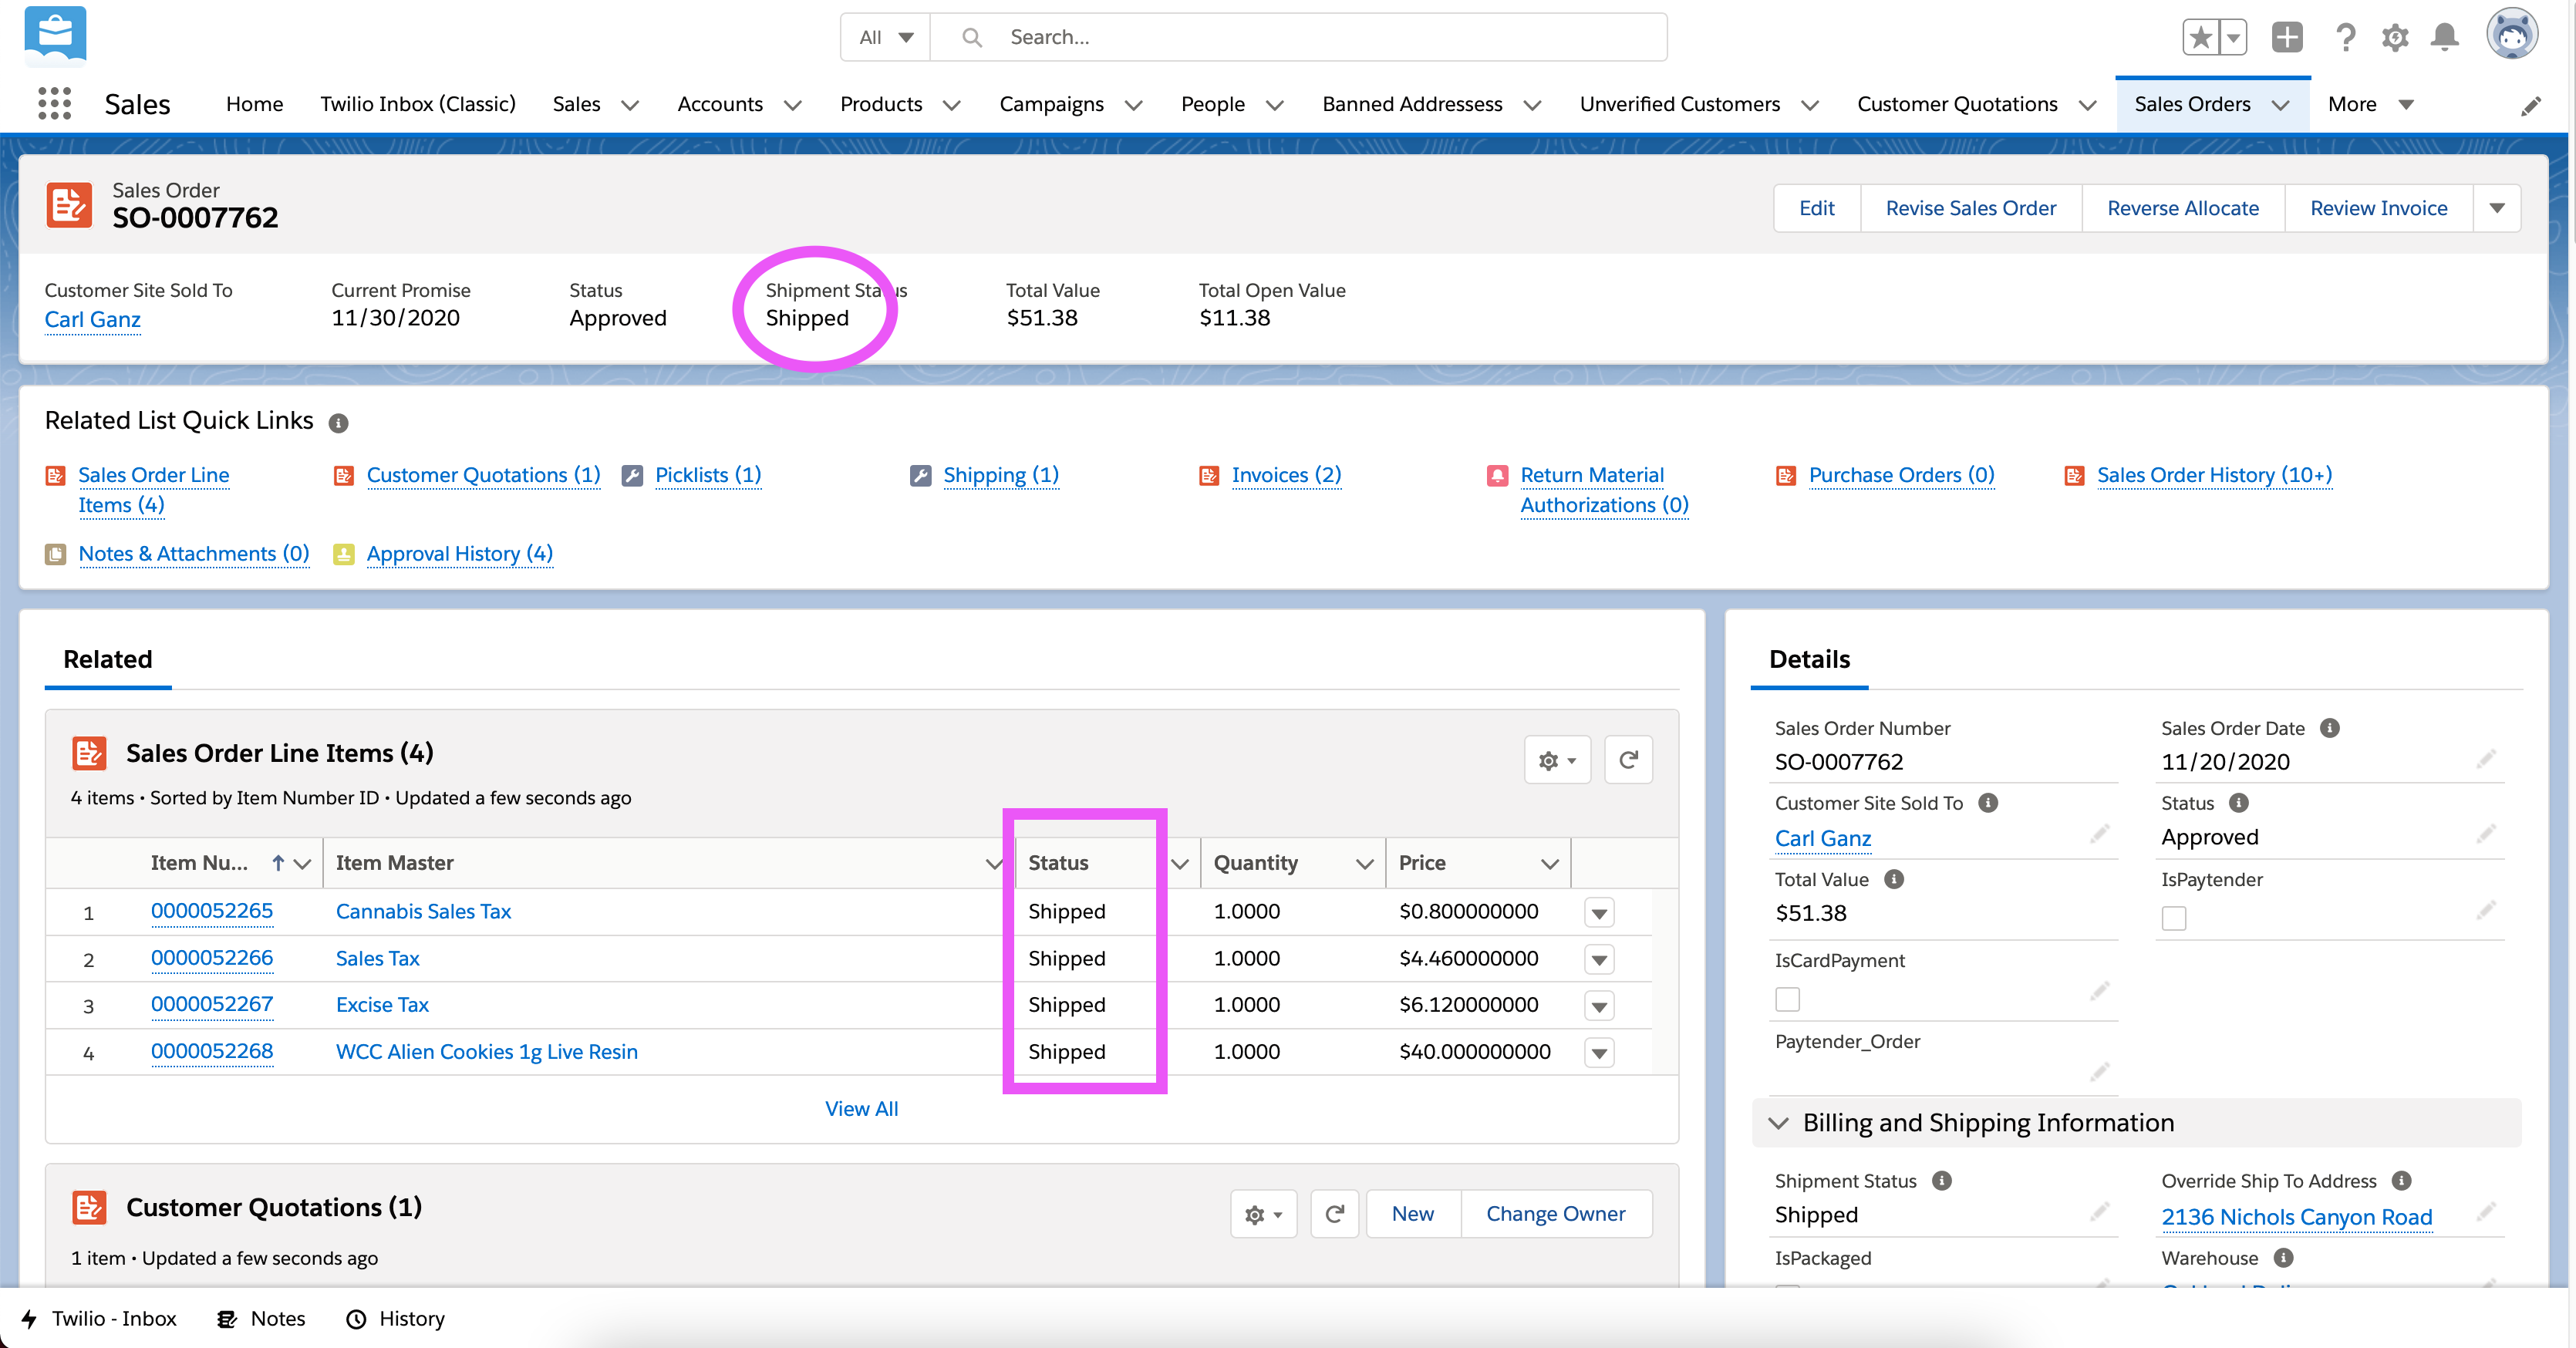This screenshot has width=2576, height=1348.
Task: Focus the global Search field
Action: coord(1298,38)
